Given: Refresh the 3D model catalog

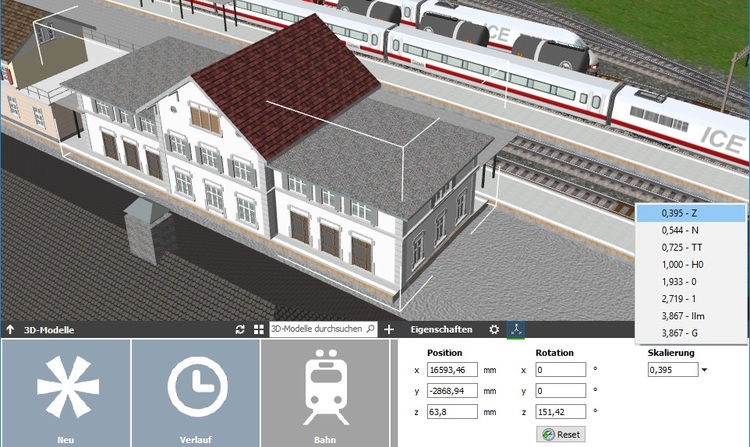Looking at the screenshot, I should (240, 329).
